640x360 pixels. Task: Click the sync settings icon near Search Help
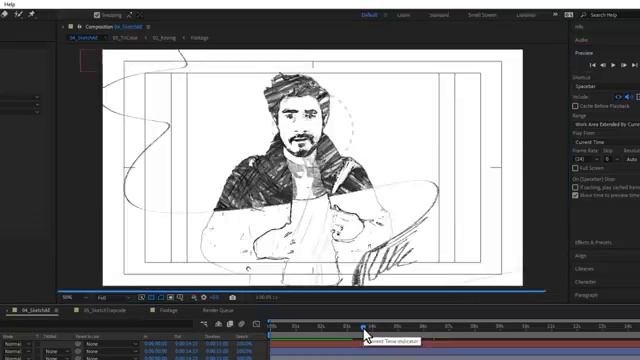(569, 15)
